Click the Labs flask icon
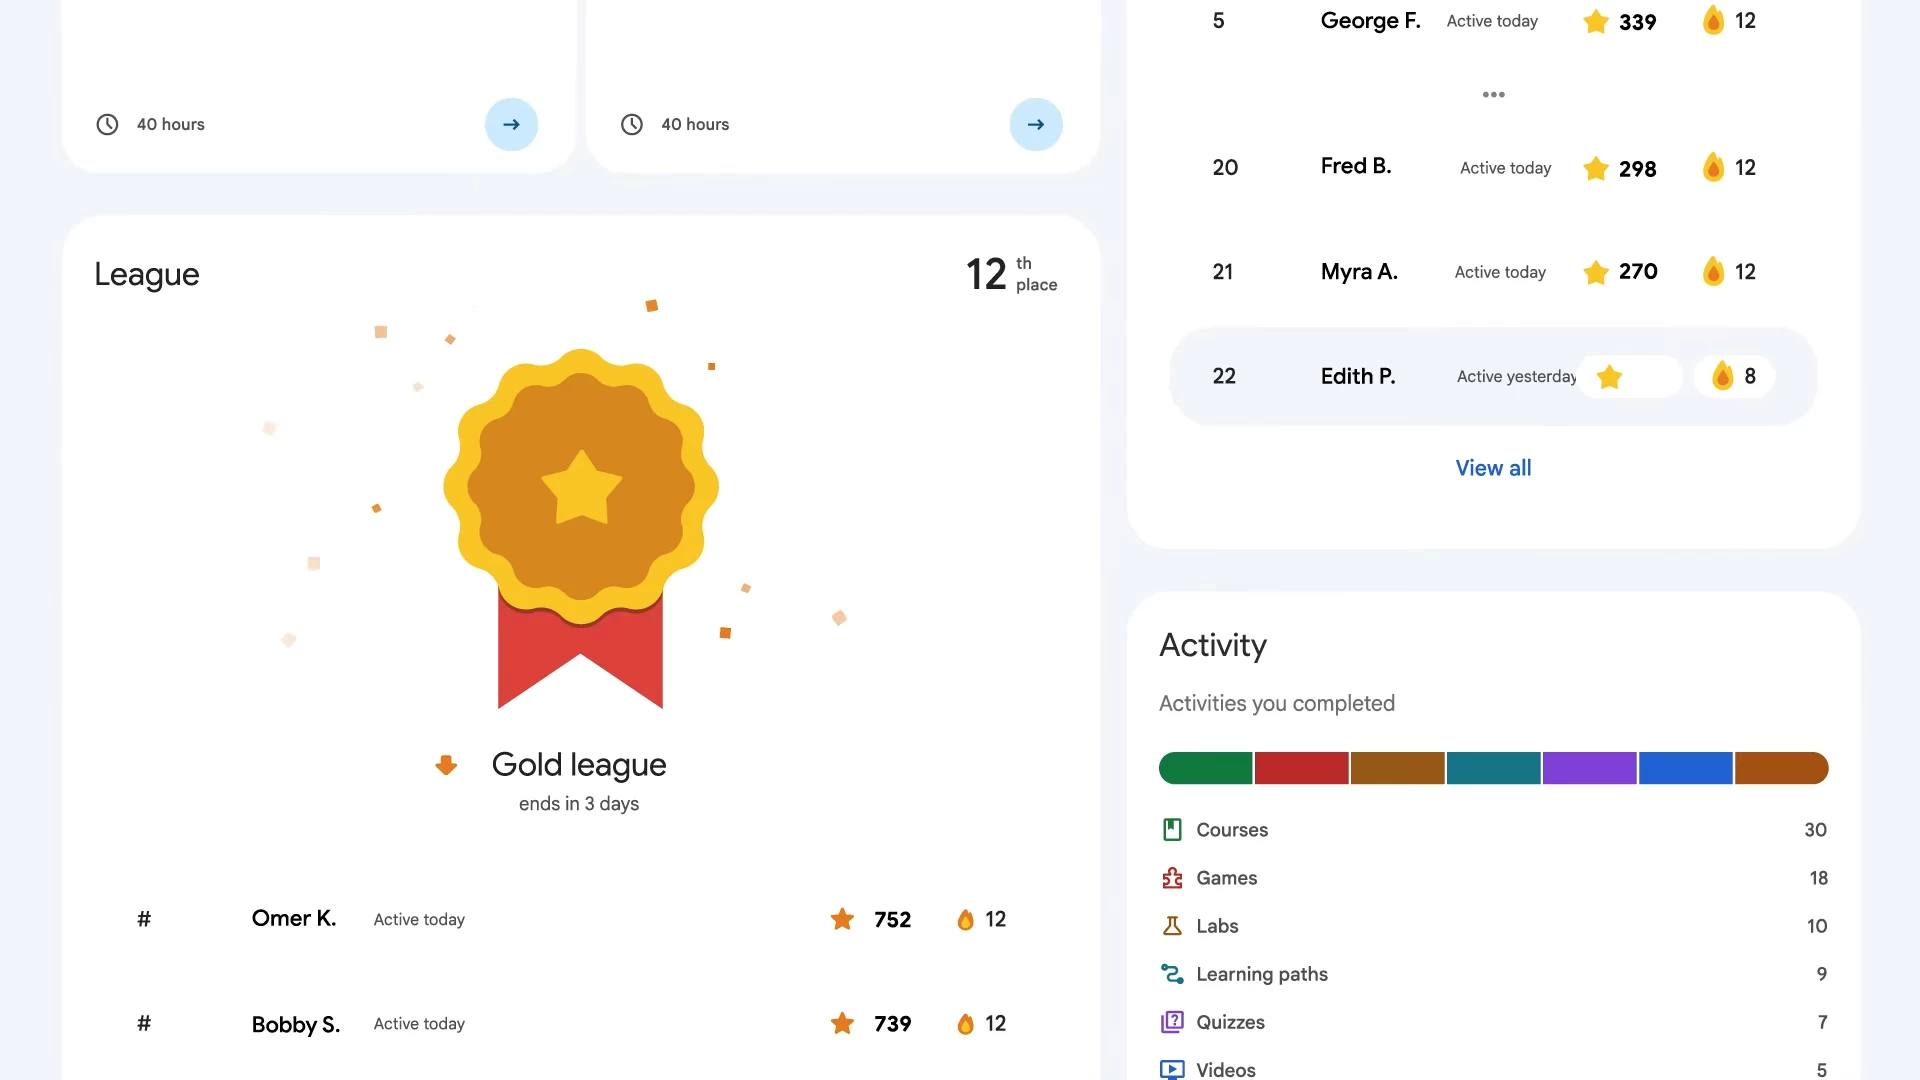This screenshot has width=1920, height=1080. 1171,925
